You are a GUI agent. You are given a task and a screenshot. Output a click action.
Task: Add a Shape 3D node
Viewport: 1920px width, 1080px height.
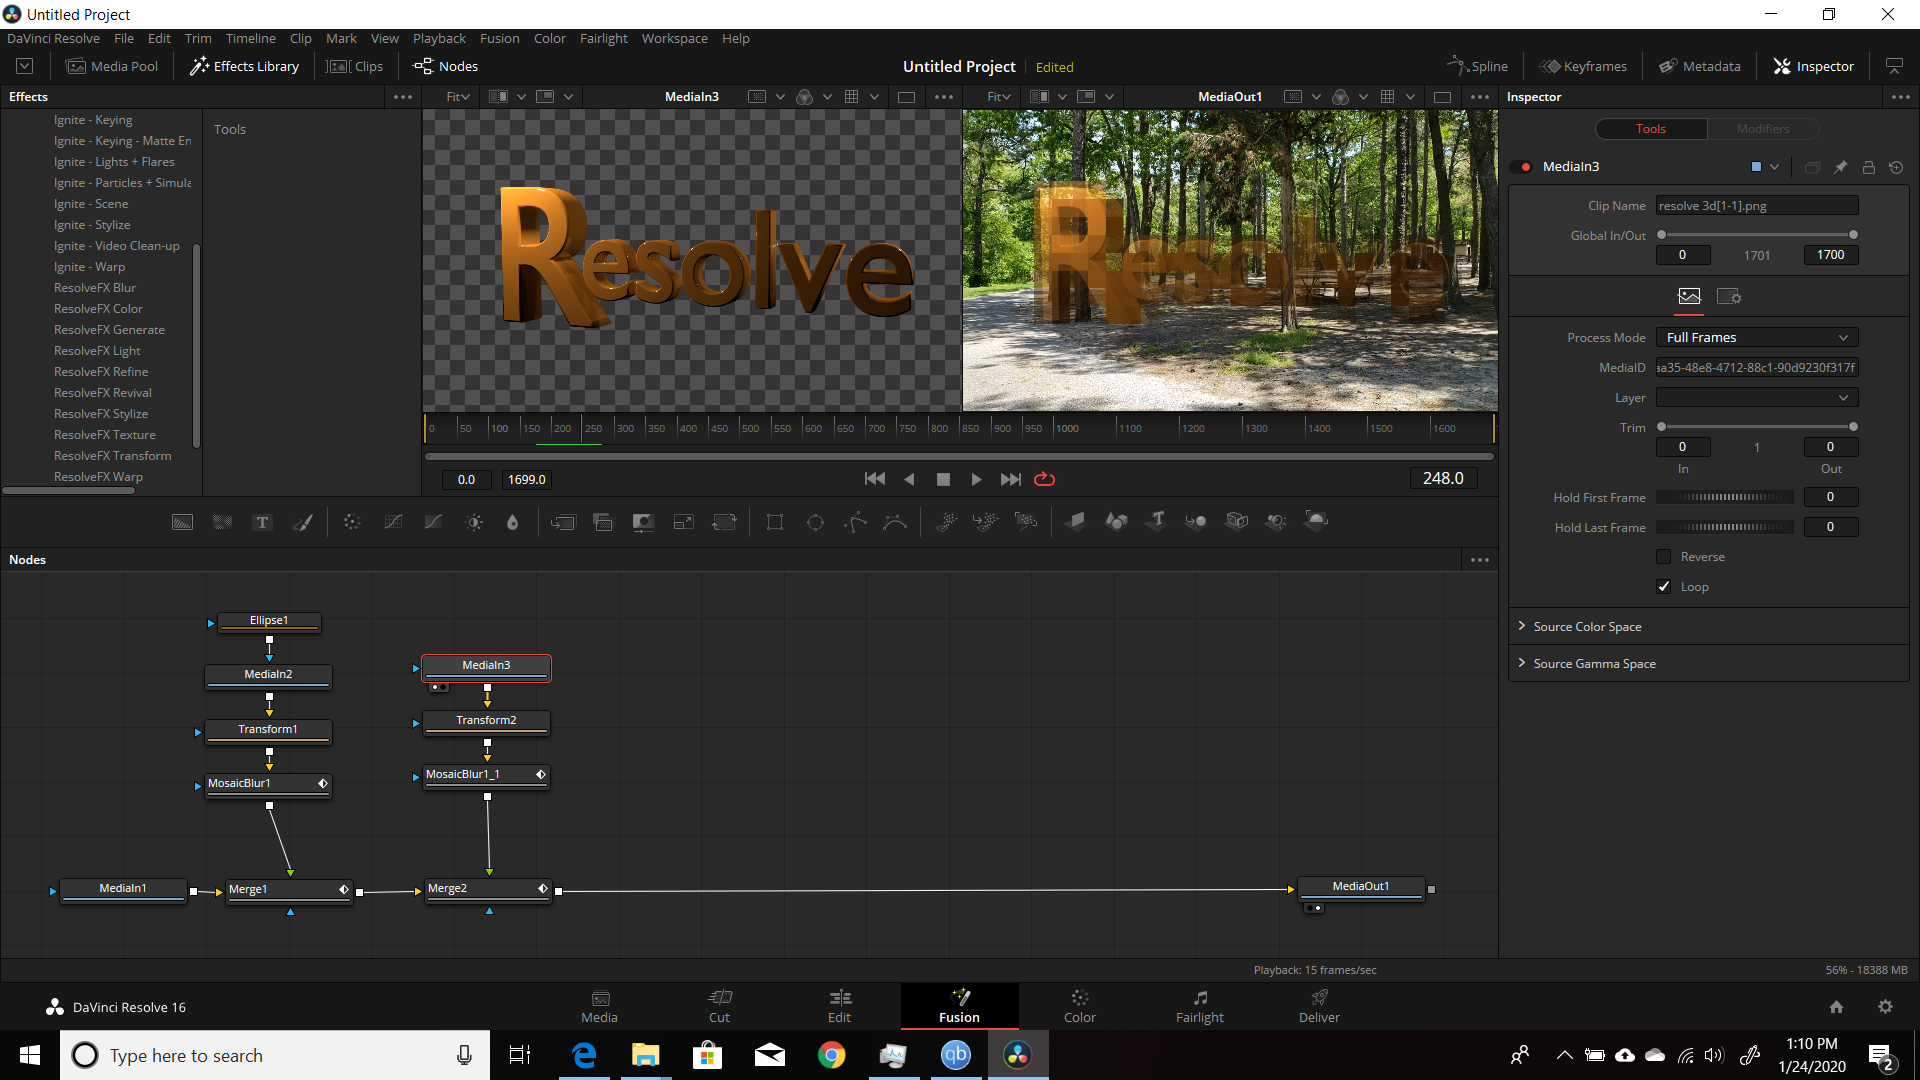pos(1116,521)
